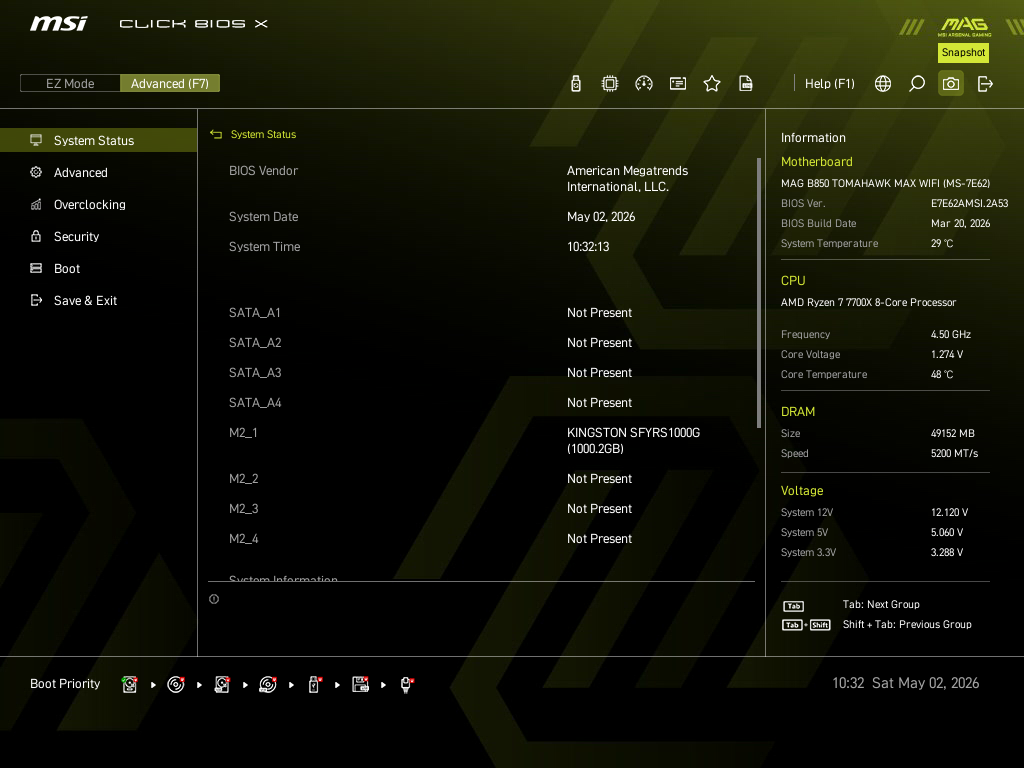Switch to EZ Mode
1024x768 pixels.
(x=70, y=84)
